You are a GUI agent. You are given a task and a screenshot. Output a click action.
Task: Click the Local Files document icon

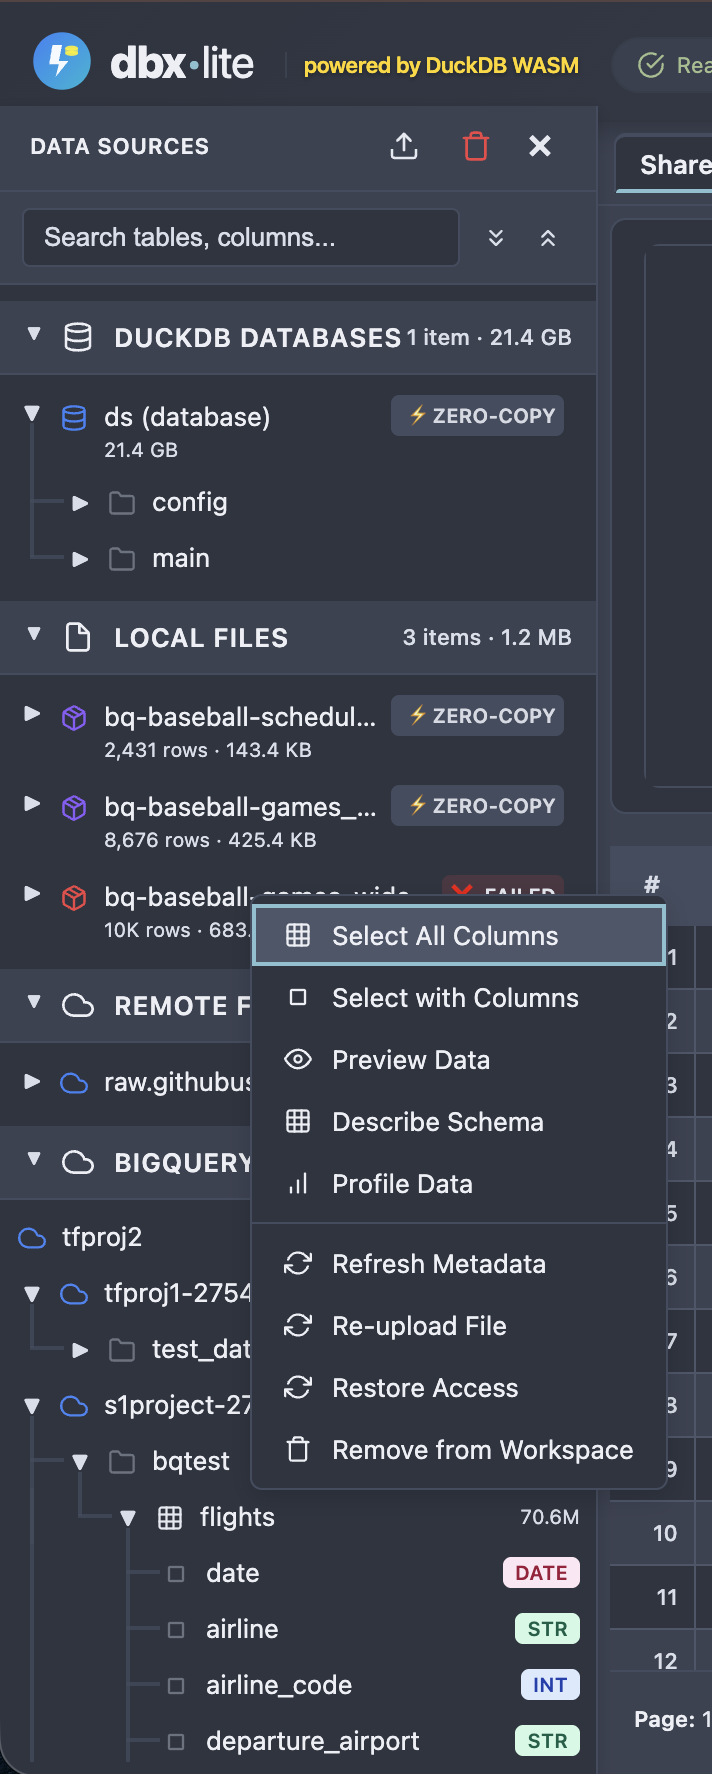point(78,638)
